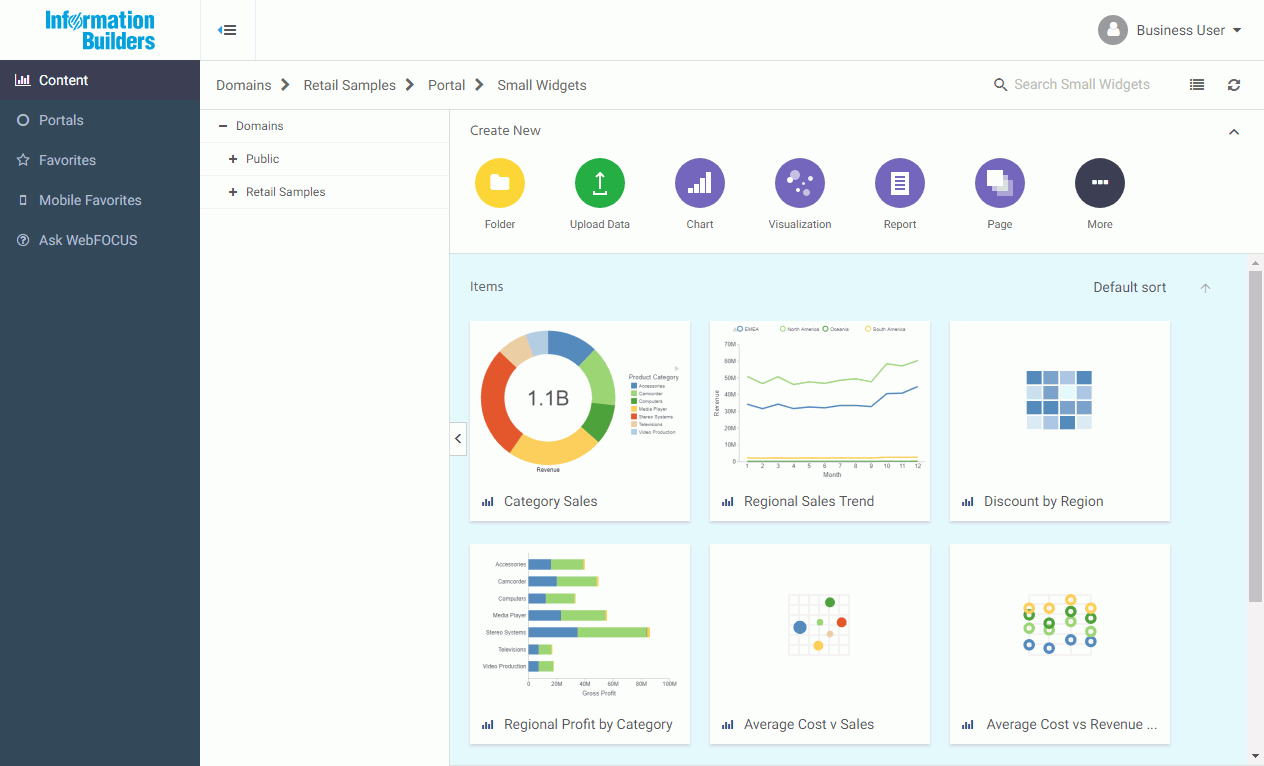Click the Business User avatar icon

pos(1113,30)
